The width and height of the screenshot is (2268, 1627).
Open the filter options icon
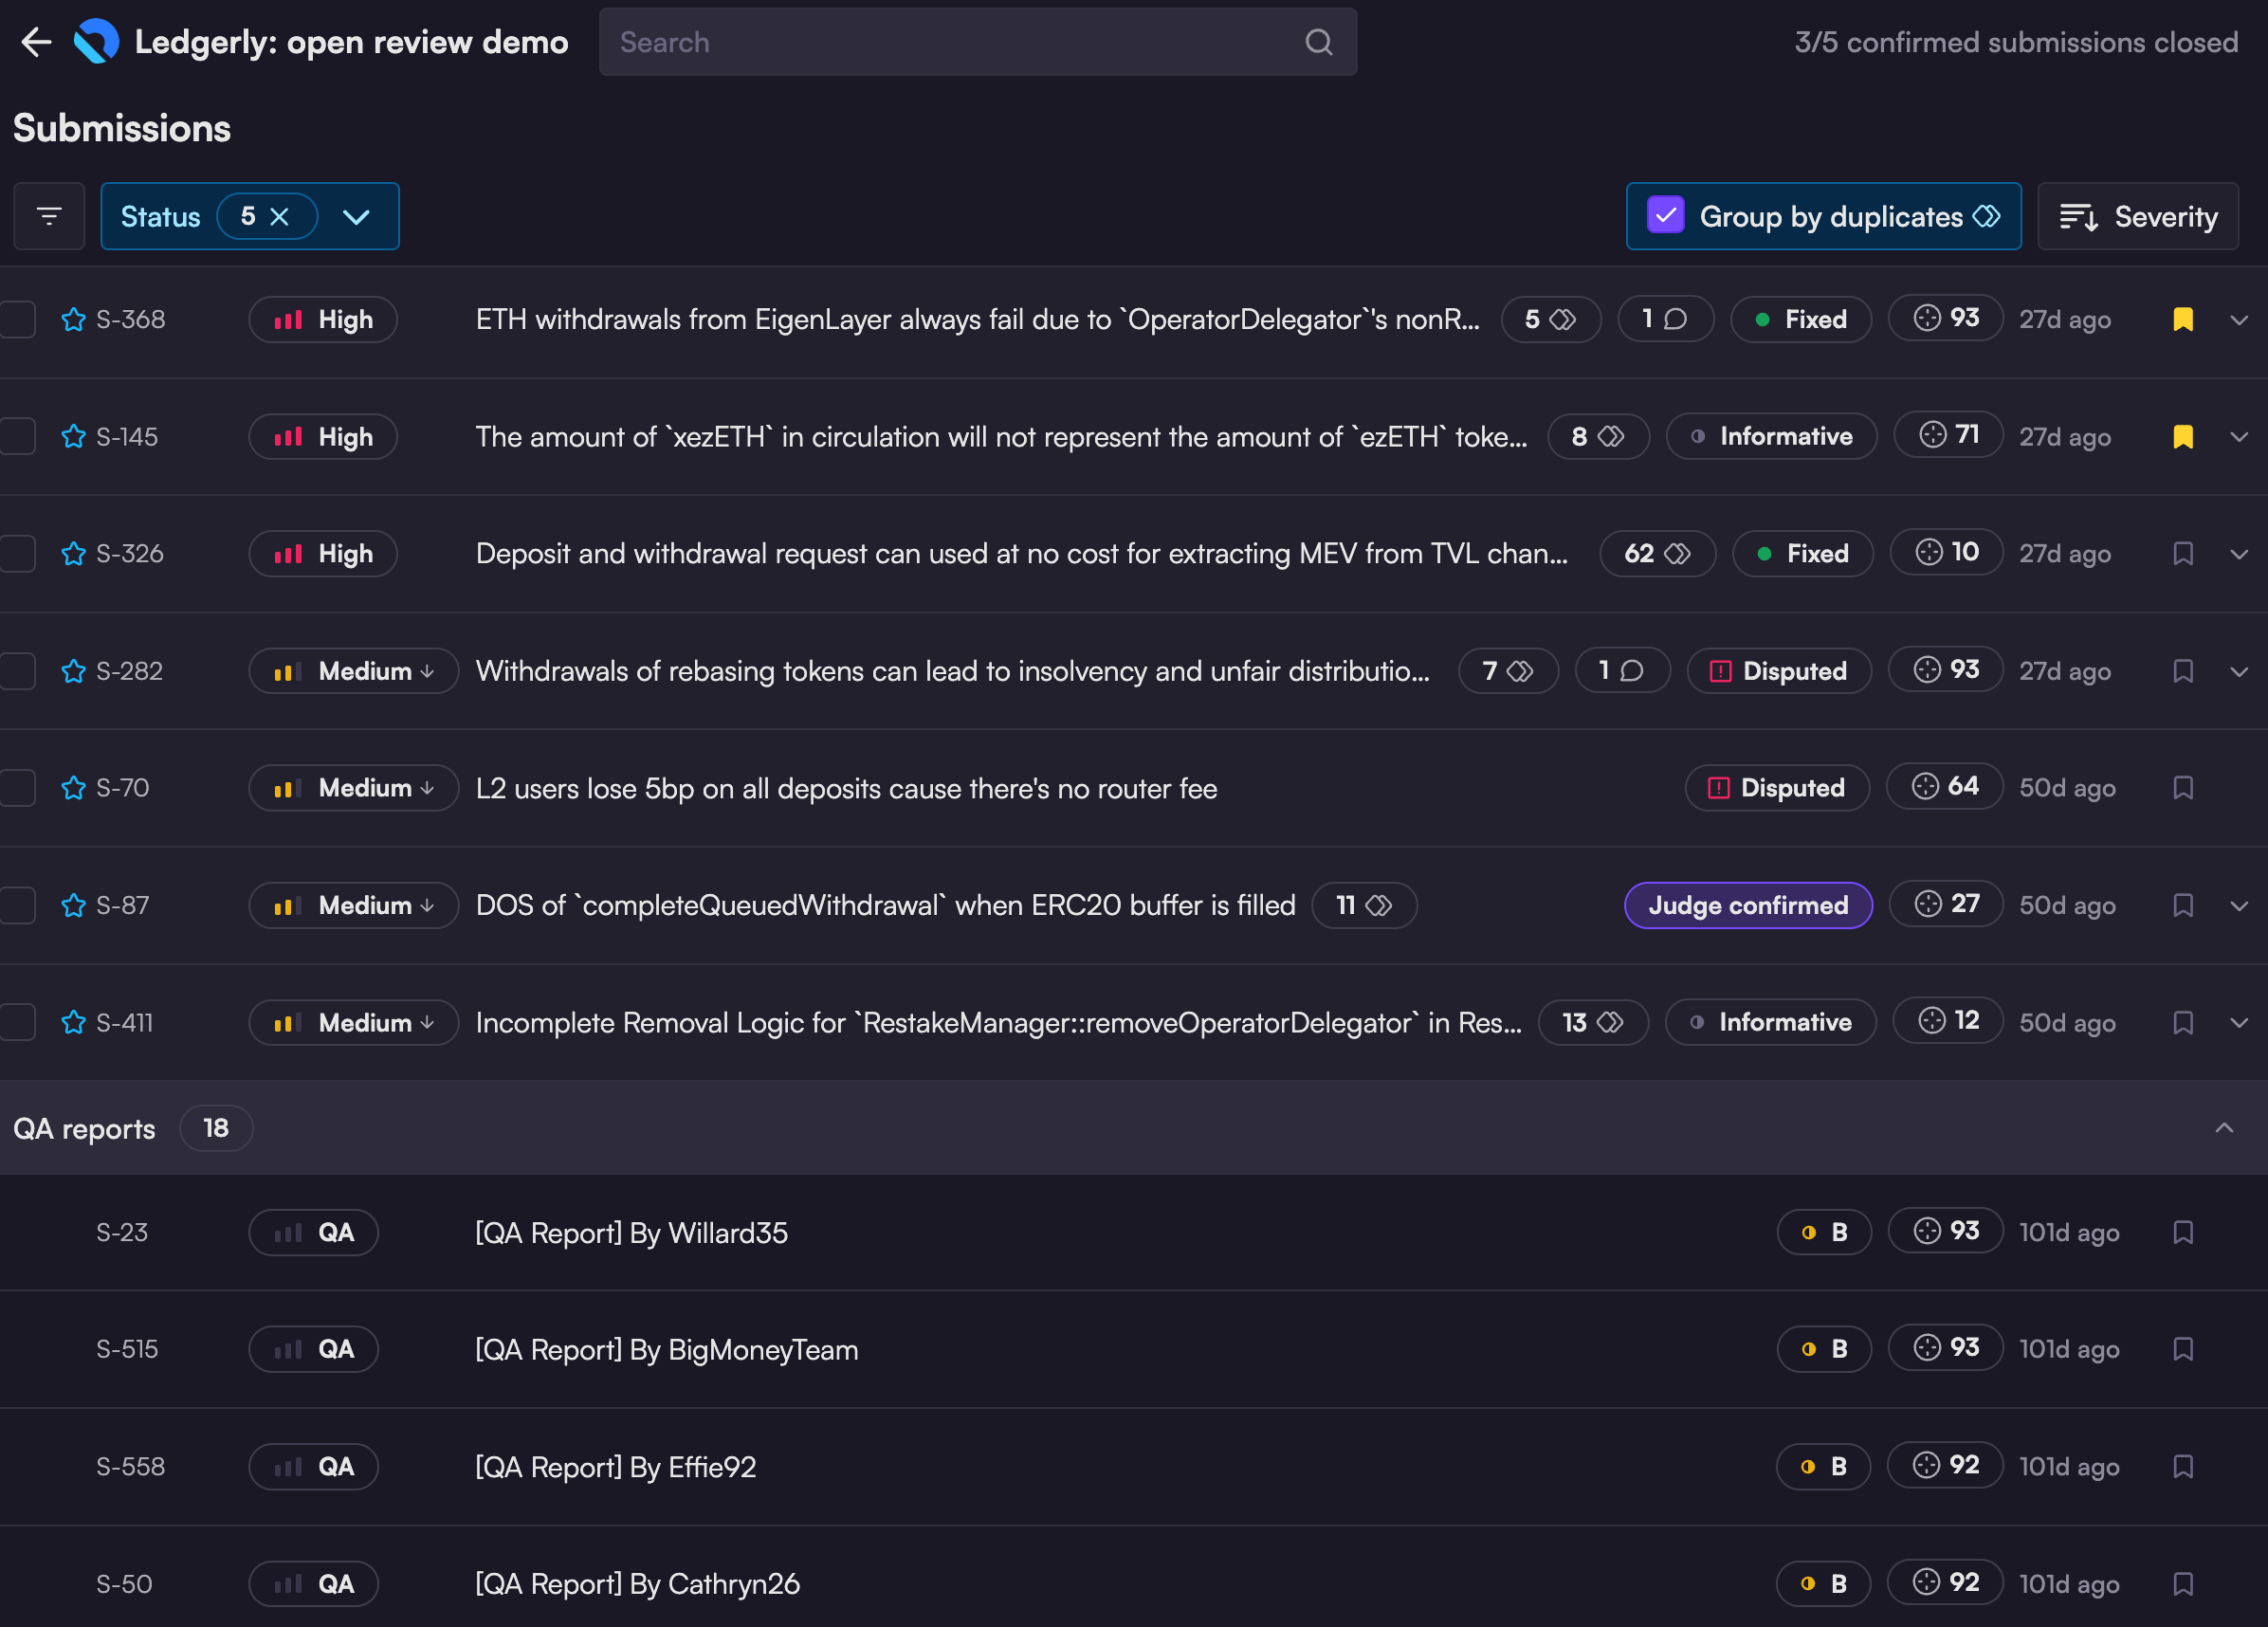[49, 216]
